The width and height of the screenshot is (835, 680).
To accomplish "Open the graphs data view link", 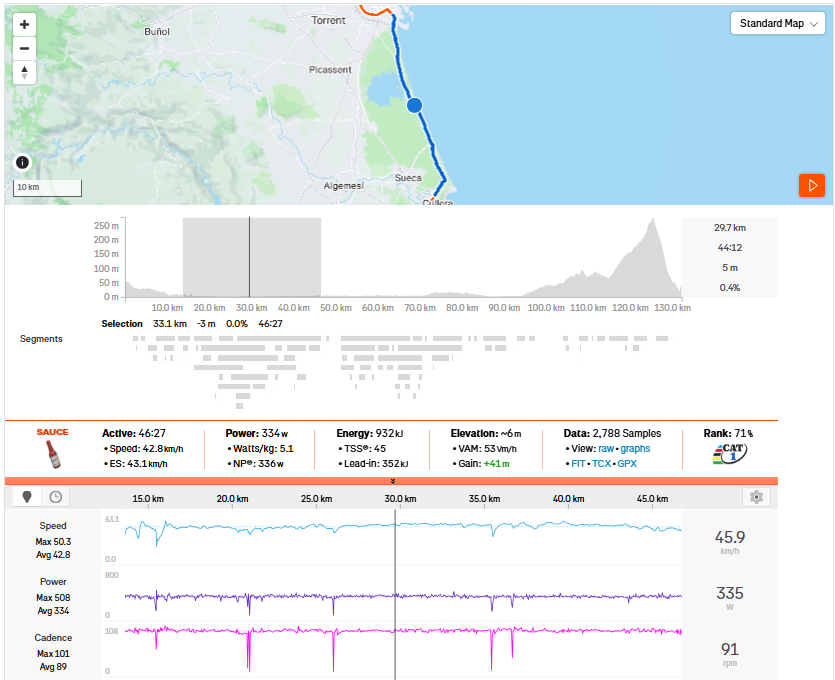I will click(635, 449).
